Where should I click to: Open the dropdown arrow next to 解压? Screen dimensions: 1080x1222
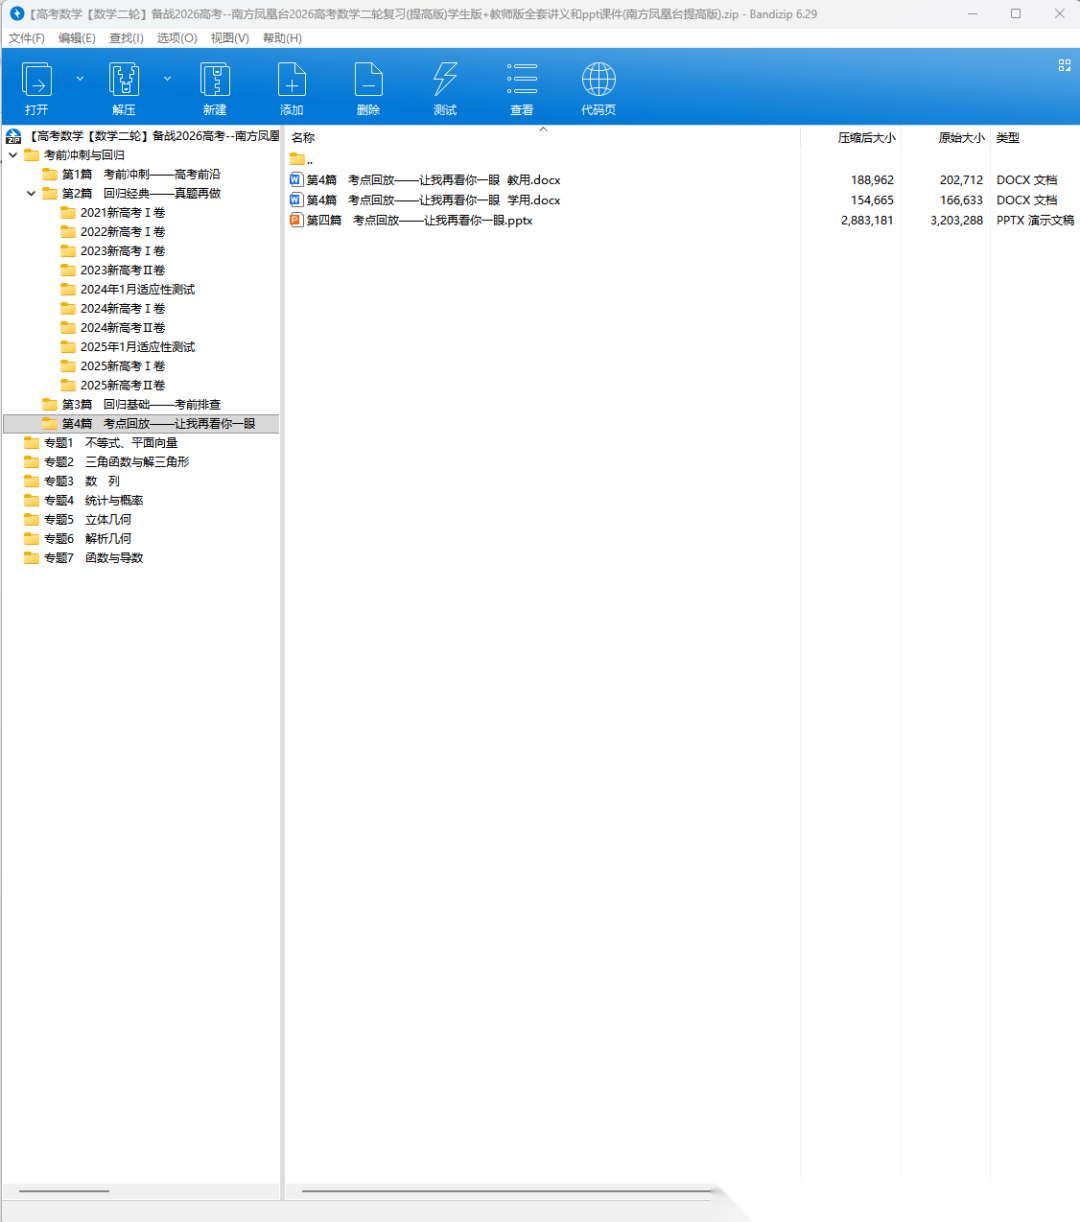[167, 79]
